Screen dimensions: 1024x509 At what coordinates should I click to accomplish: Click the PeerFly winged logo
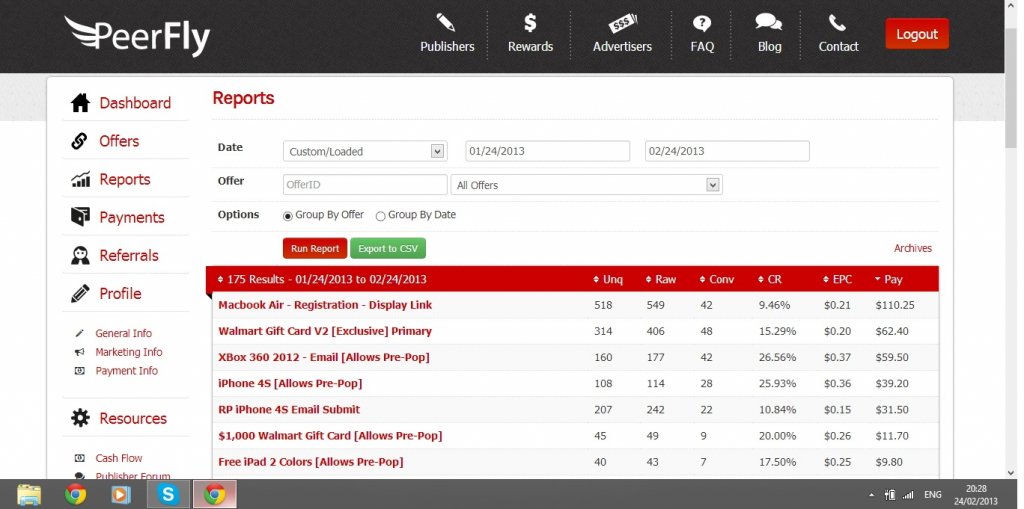137,36
